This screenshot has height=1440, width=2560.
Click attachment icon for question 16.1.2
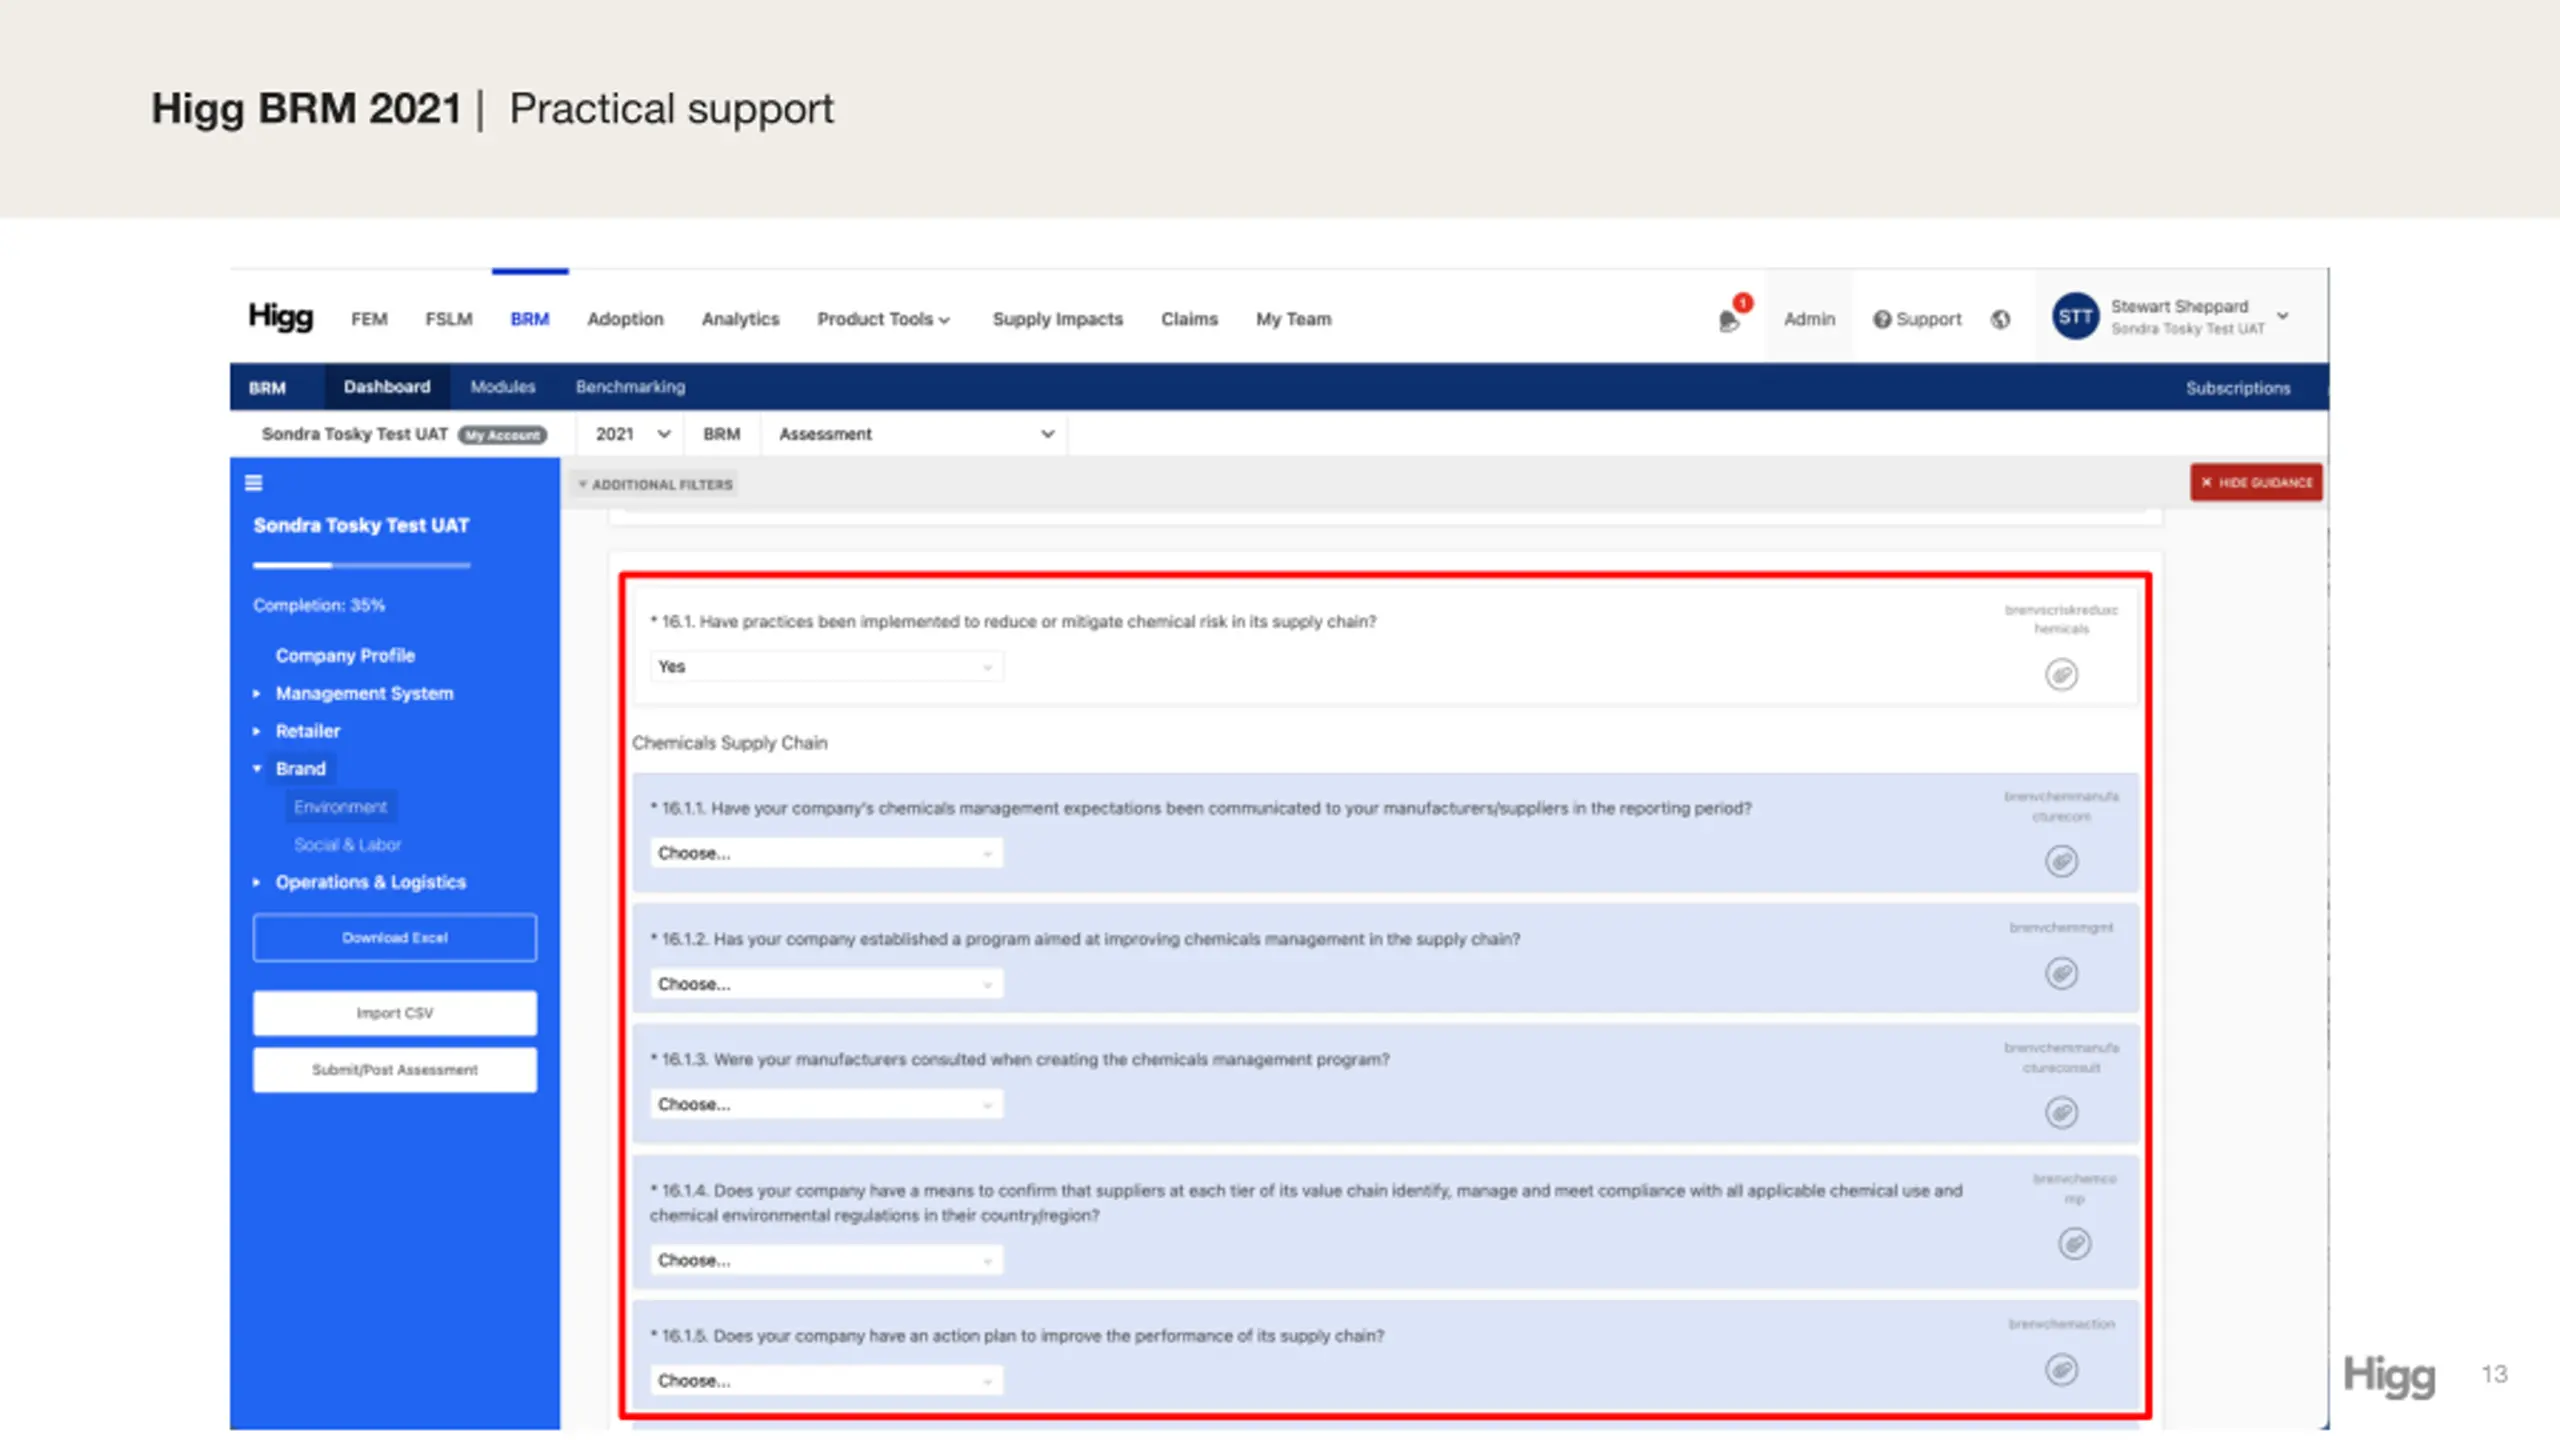(2061, 973)
